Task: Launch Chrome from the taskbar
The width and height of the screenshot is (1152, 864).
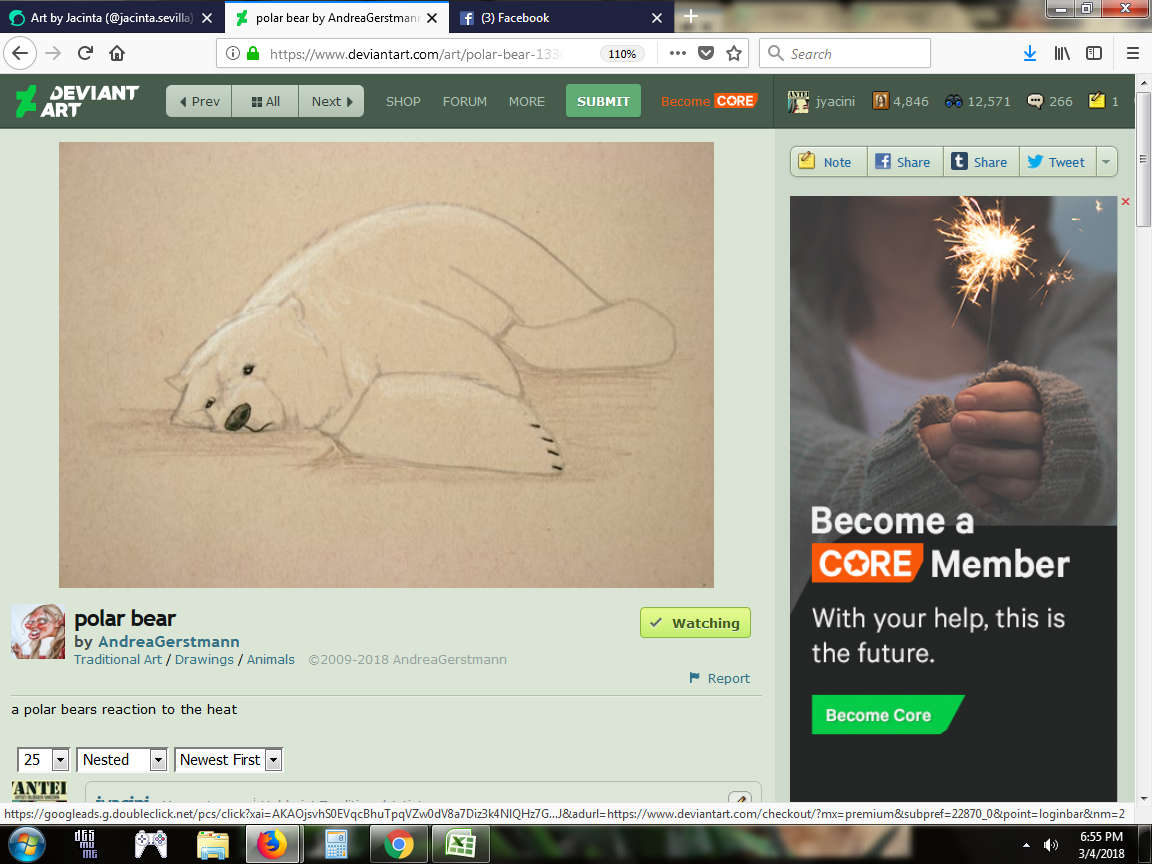Action: (398, 844)
